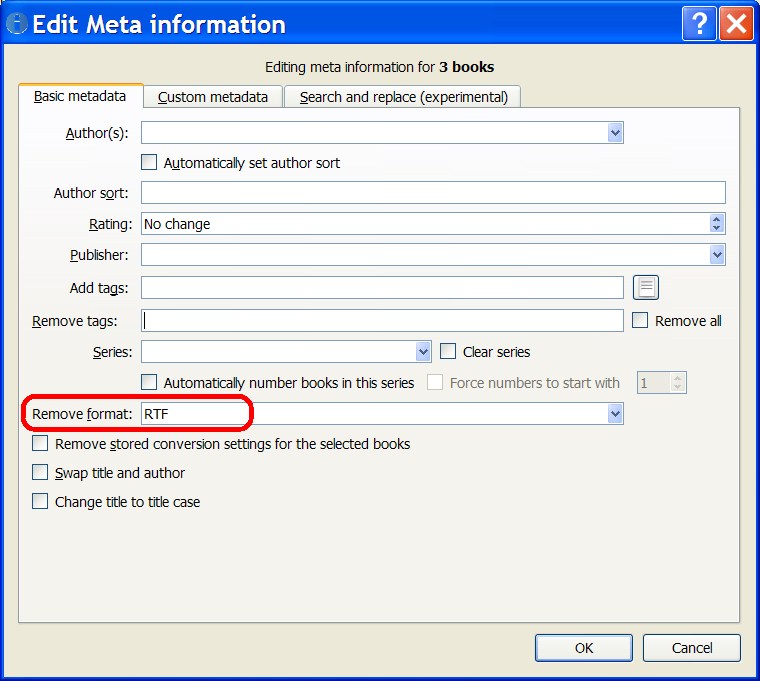Enable Swap title and author

click(40, 472)
